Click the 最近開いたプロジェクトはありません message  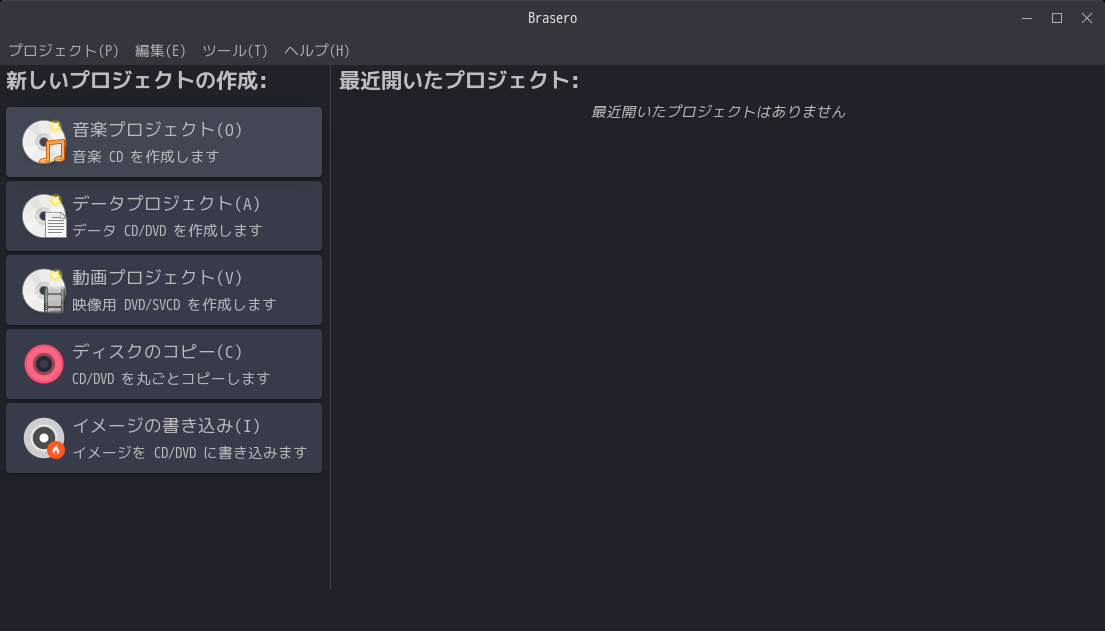click(718, 112)
